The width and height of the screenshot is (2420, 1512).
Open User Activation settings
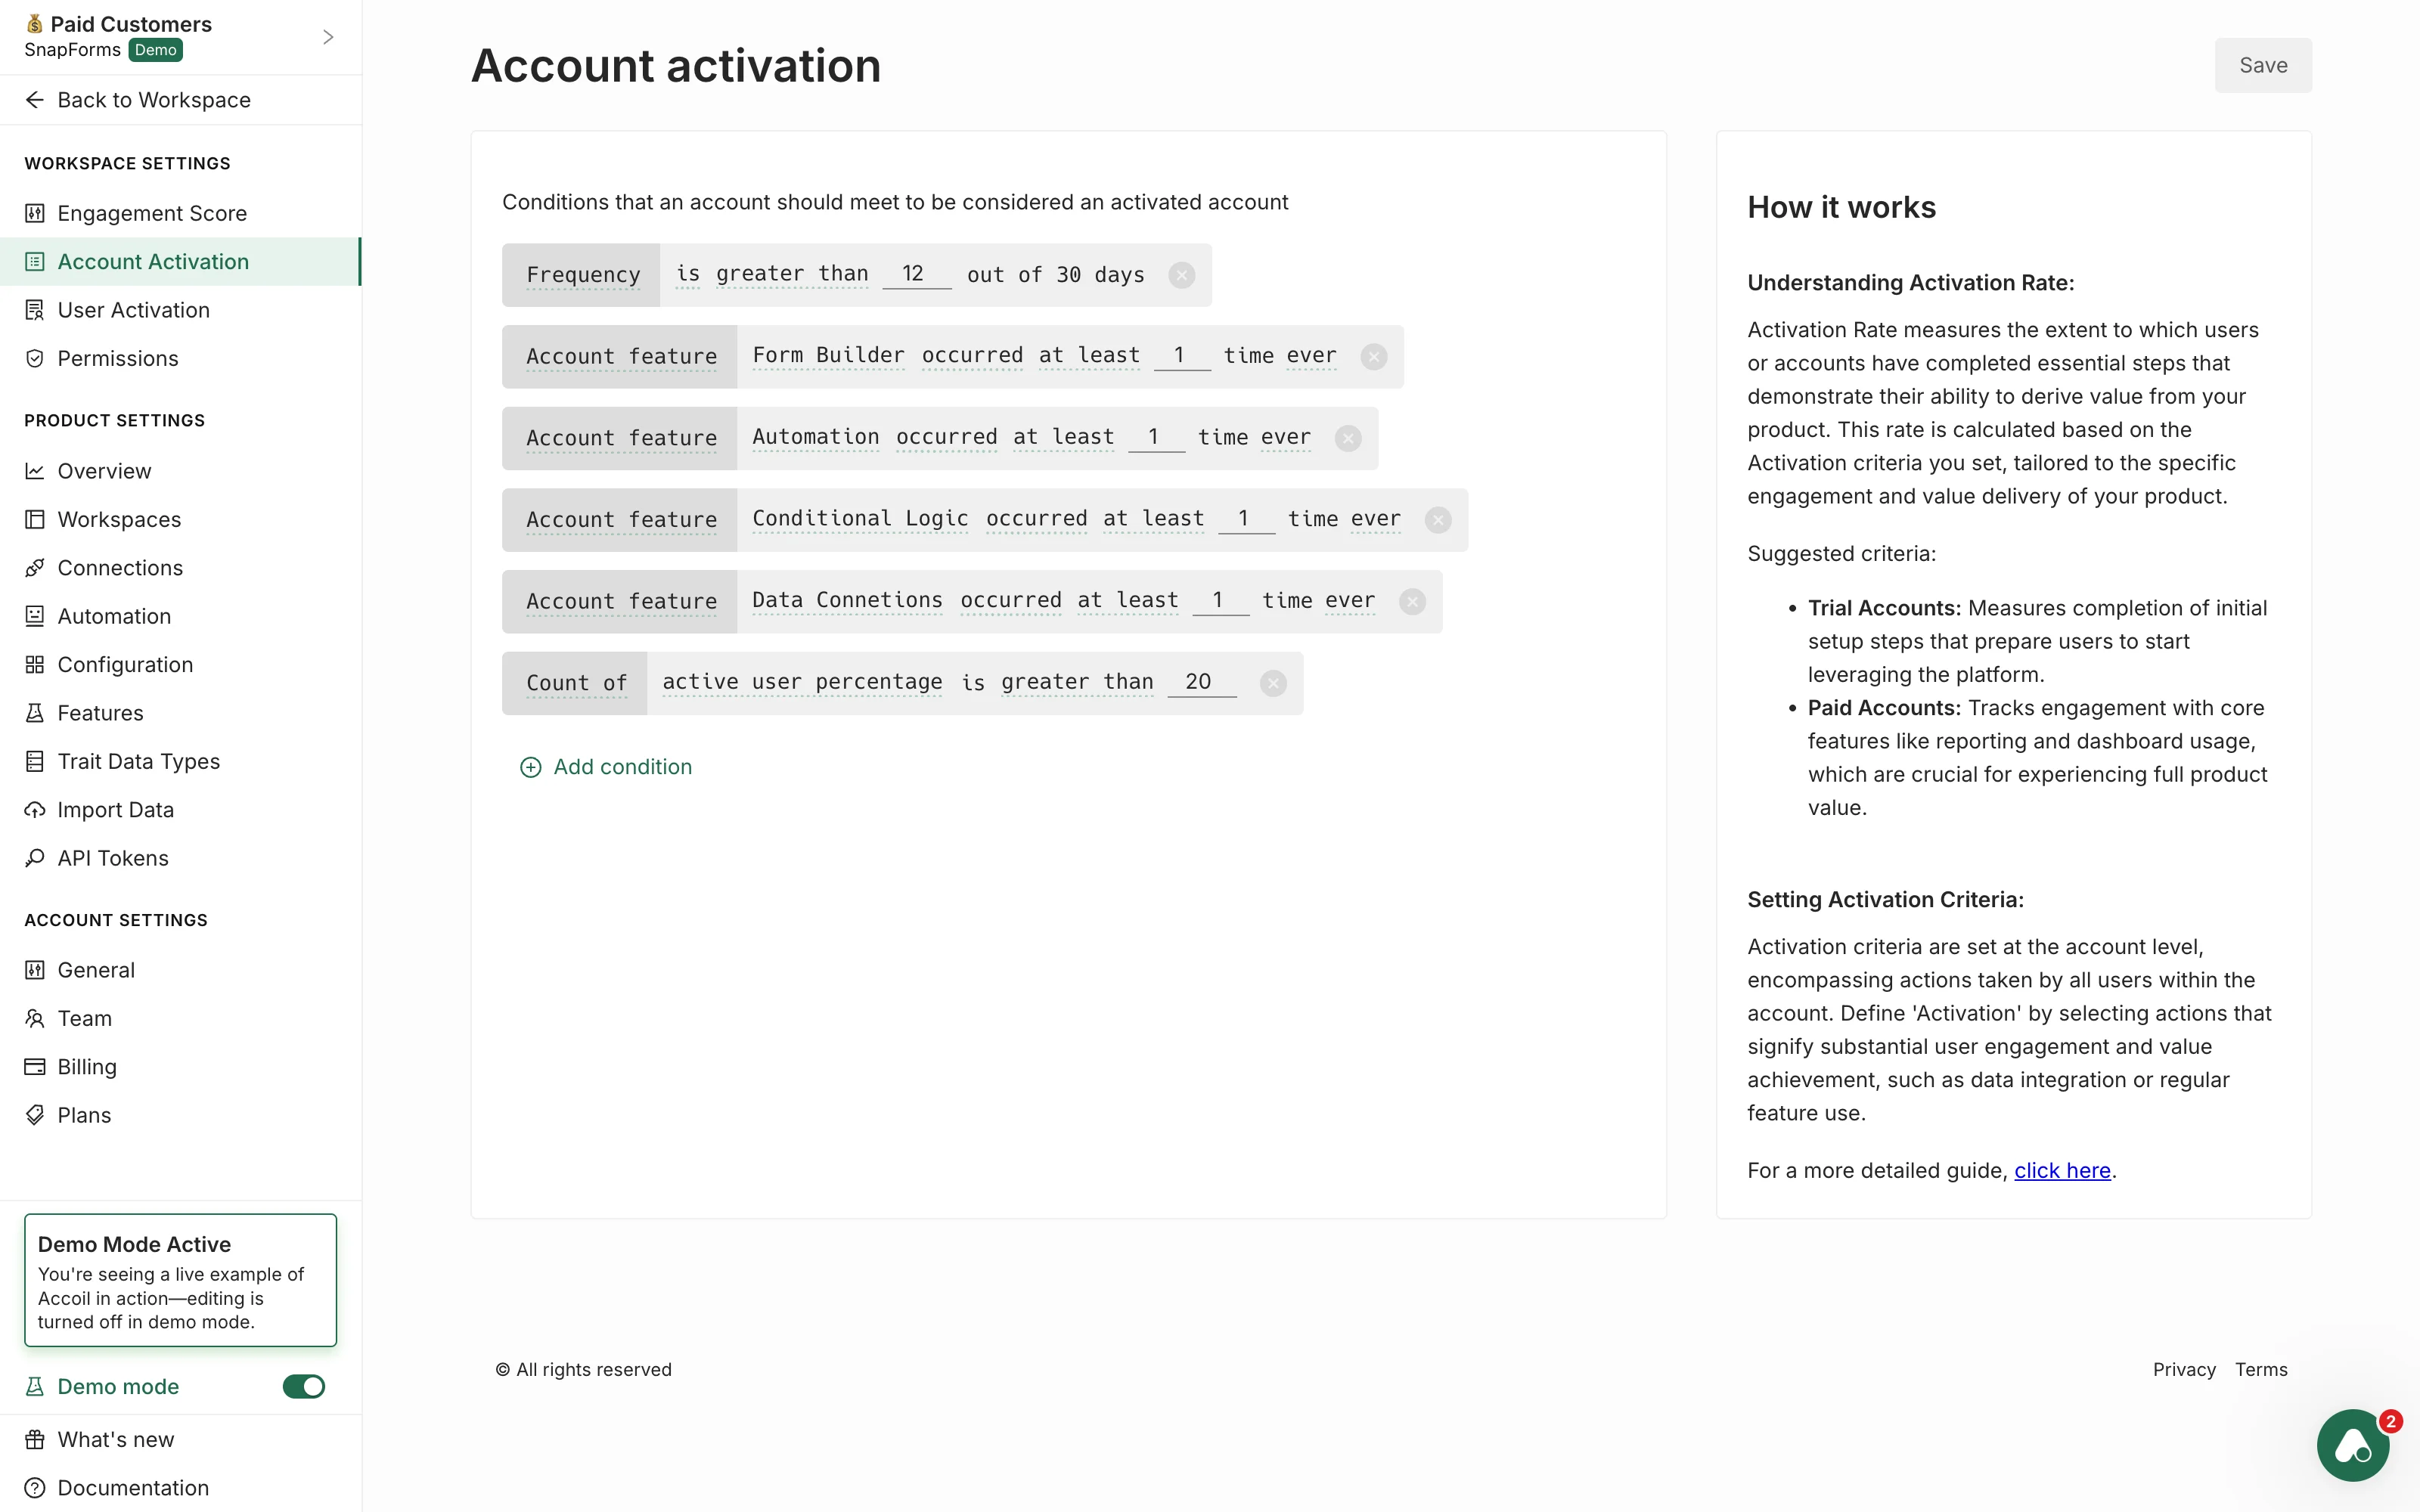click(134, 310)
